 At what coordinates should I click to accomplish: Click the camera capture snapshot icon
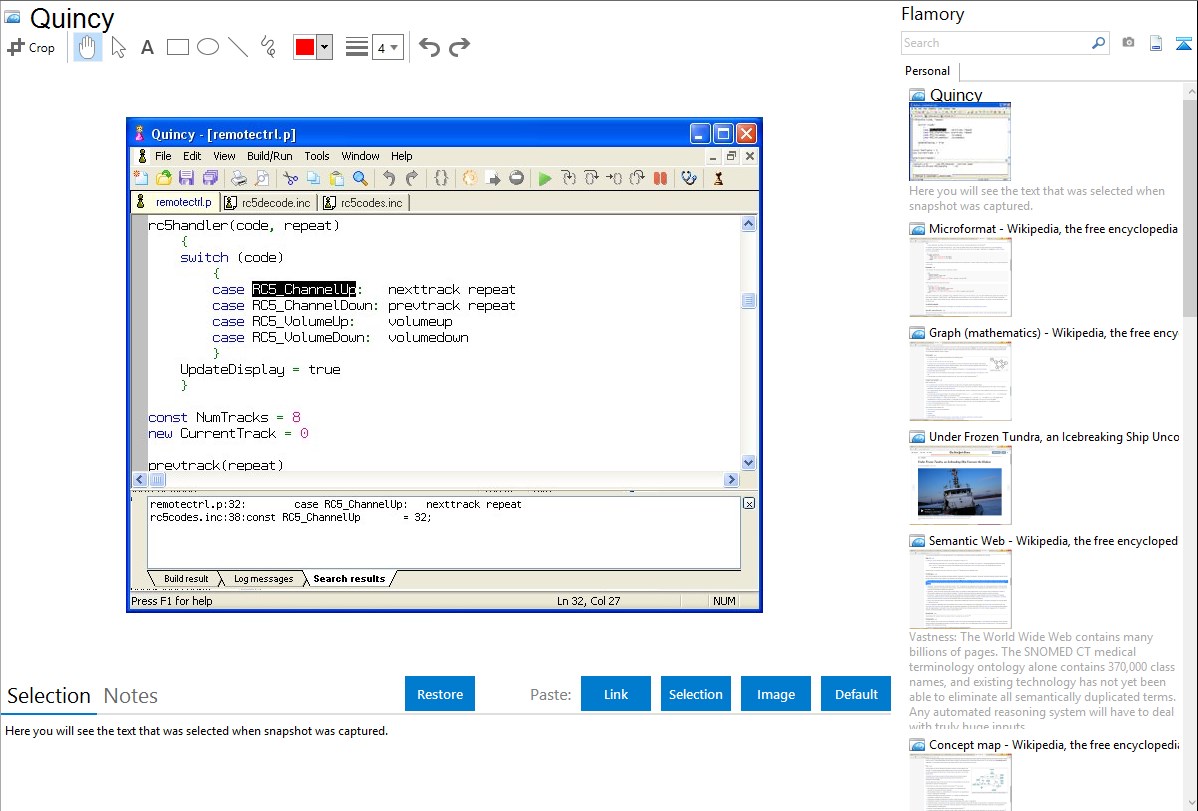1128,43
